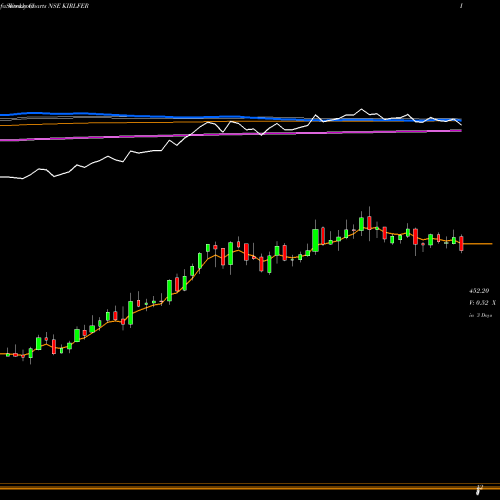The height and width of the screenshot is (500, 500).
Task: Select the last red candlestick on the chart
Action: (x=461, y=243)
